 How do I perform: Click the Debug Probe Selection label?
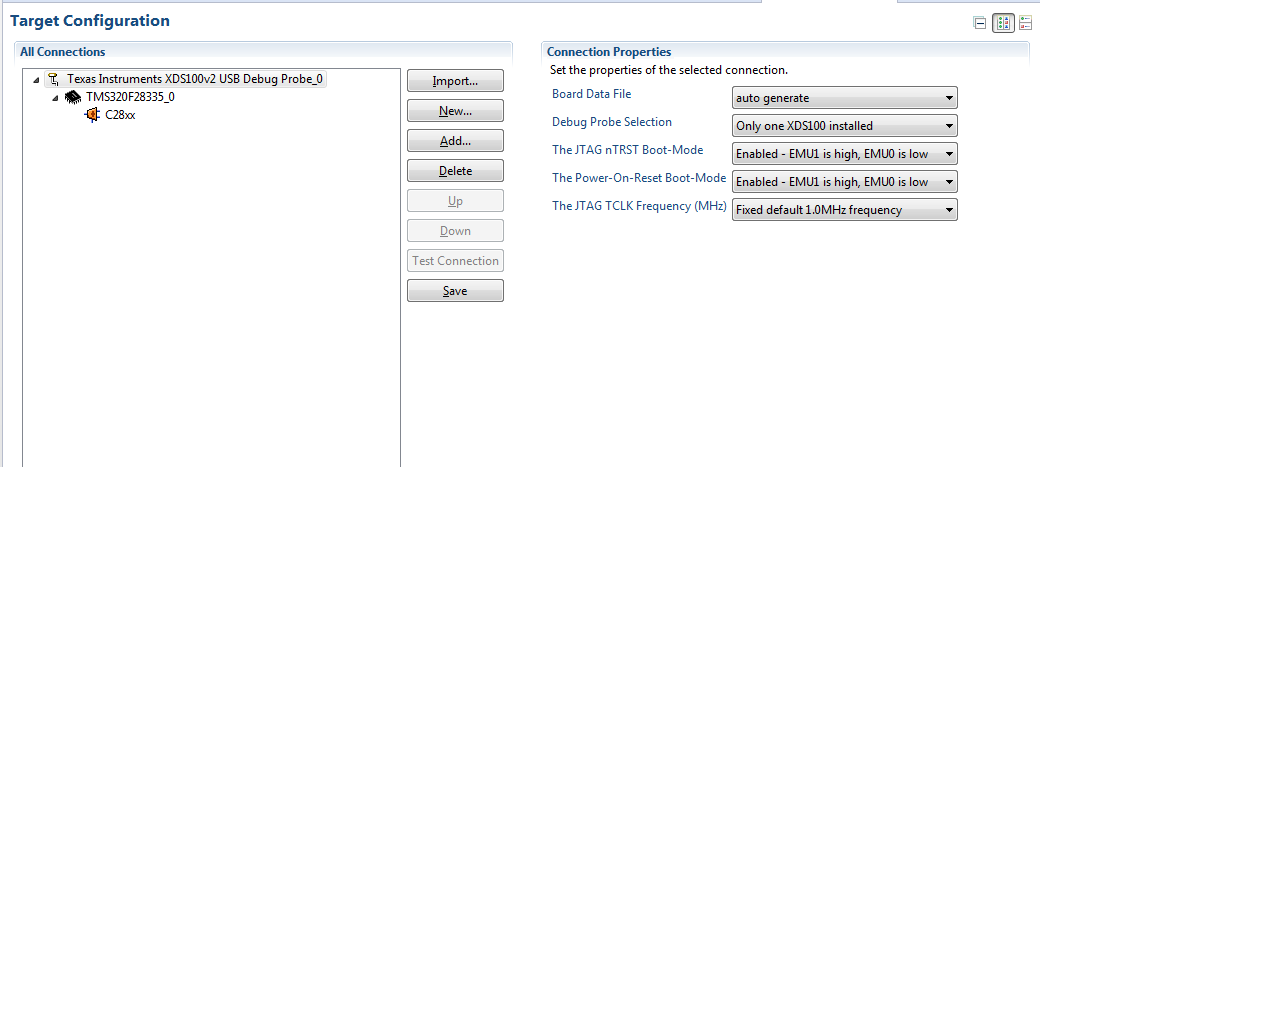(612, 122)
